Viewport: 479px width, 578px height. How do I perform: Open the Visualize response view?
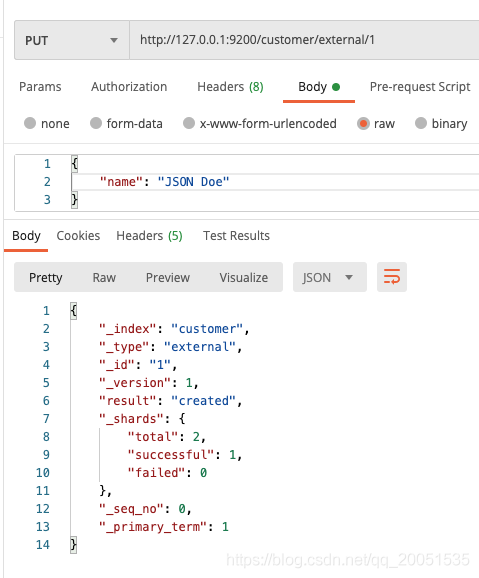(244, 277)
